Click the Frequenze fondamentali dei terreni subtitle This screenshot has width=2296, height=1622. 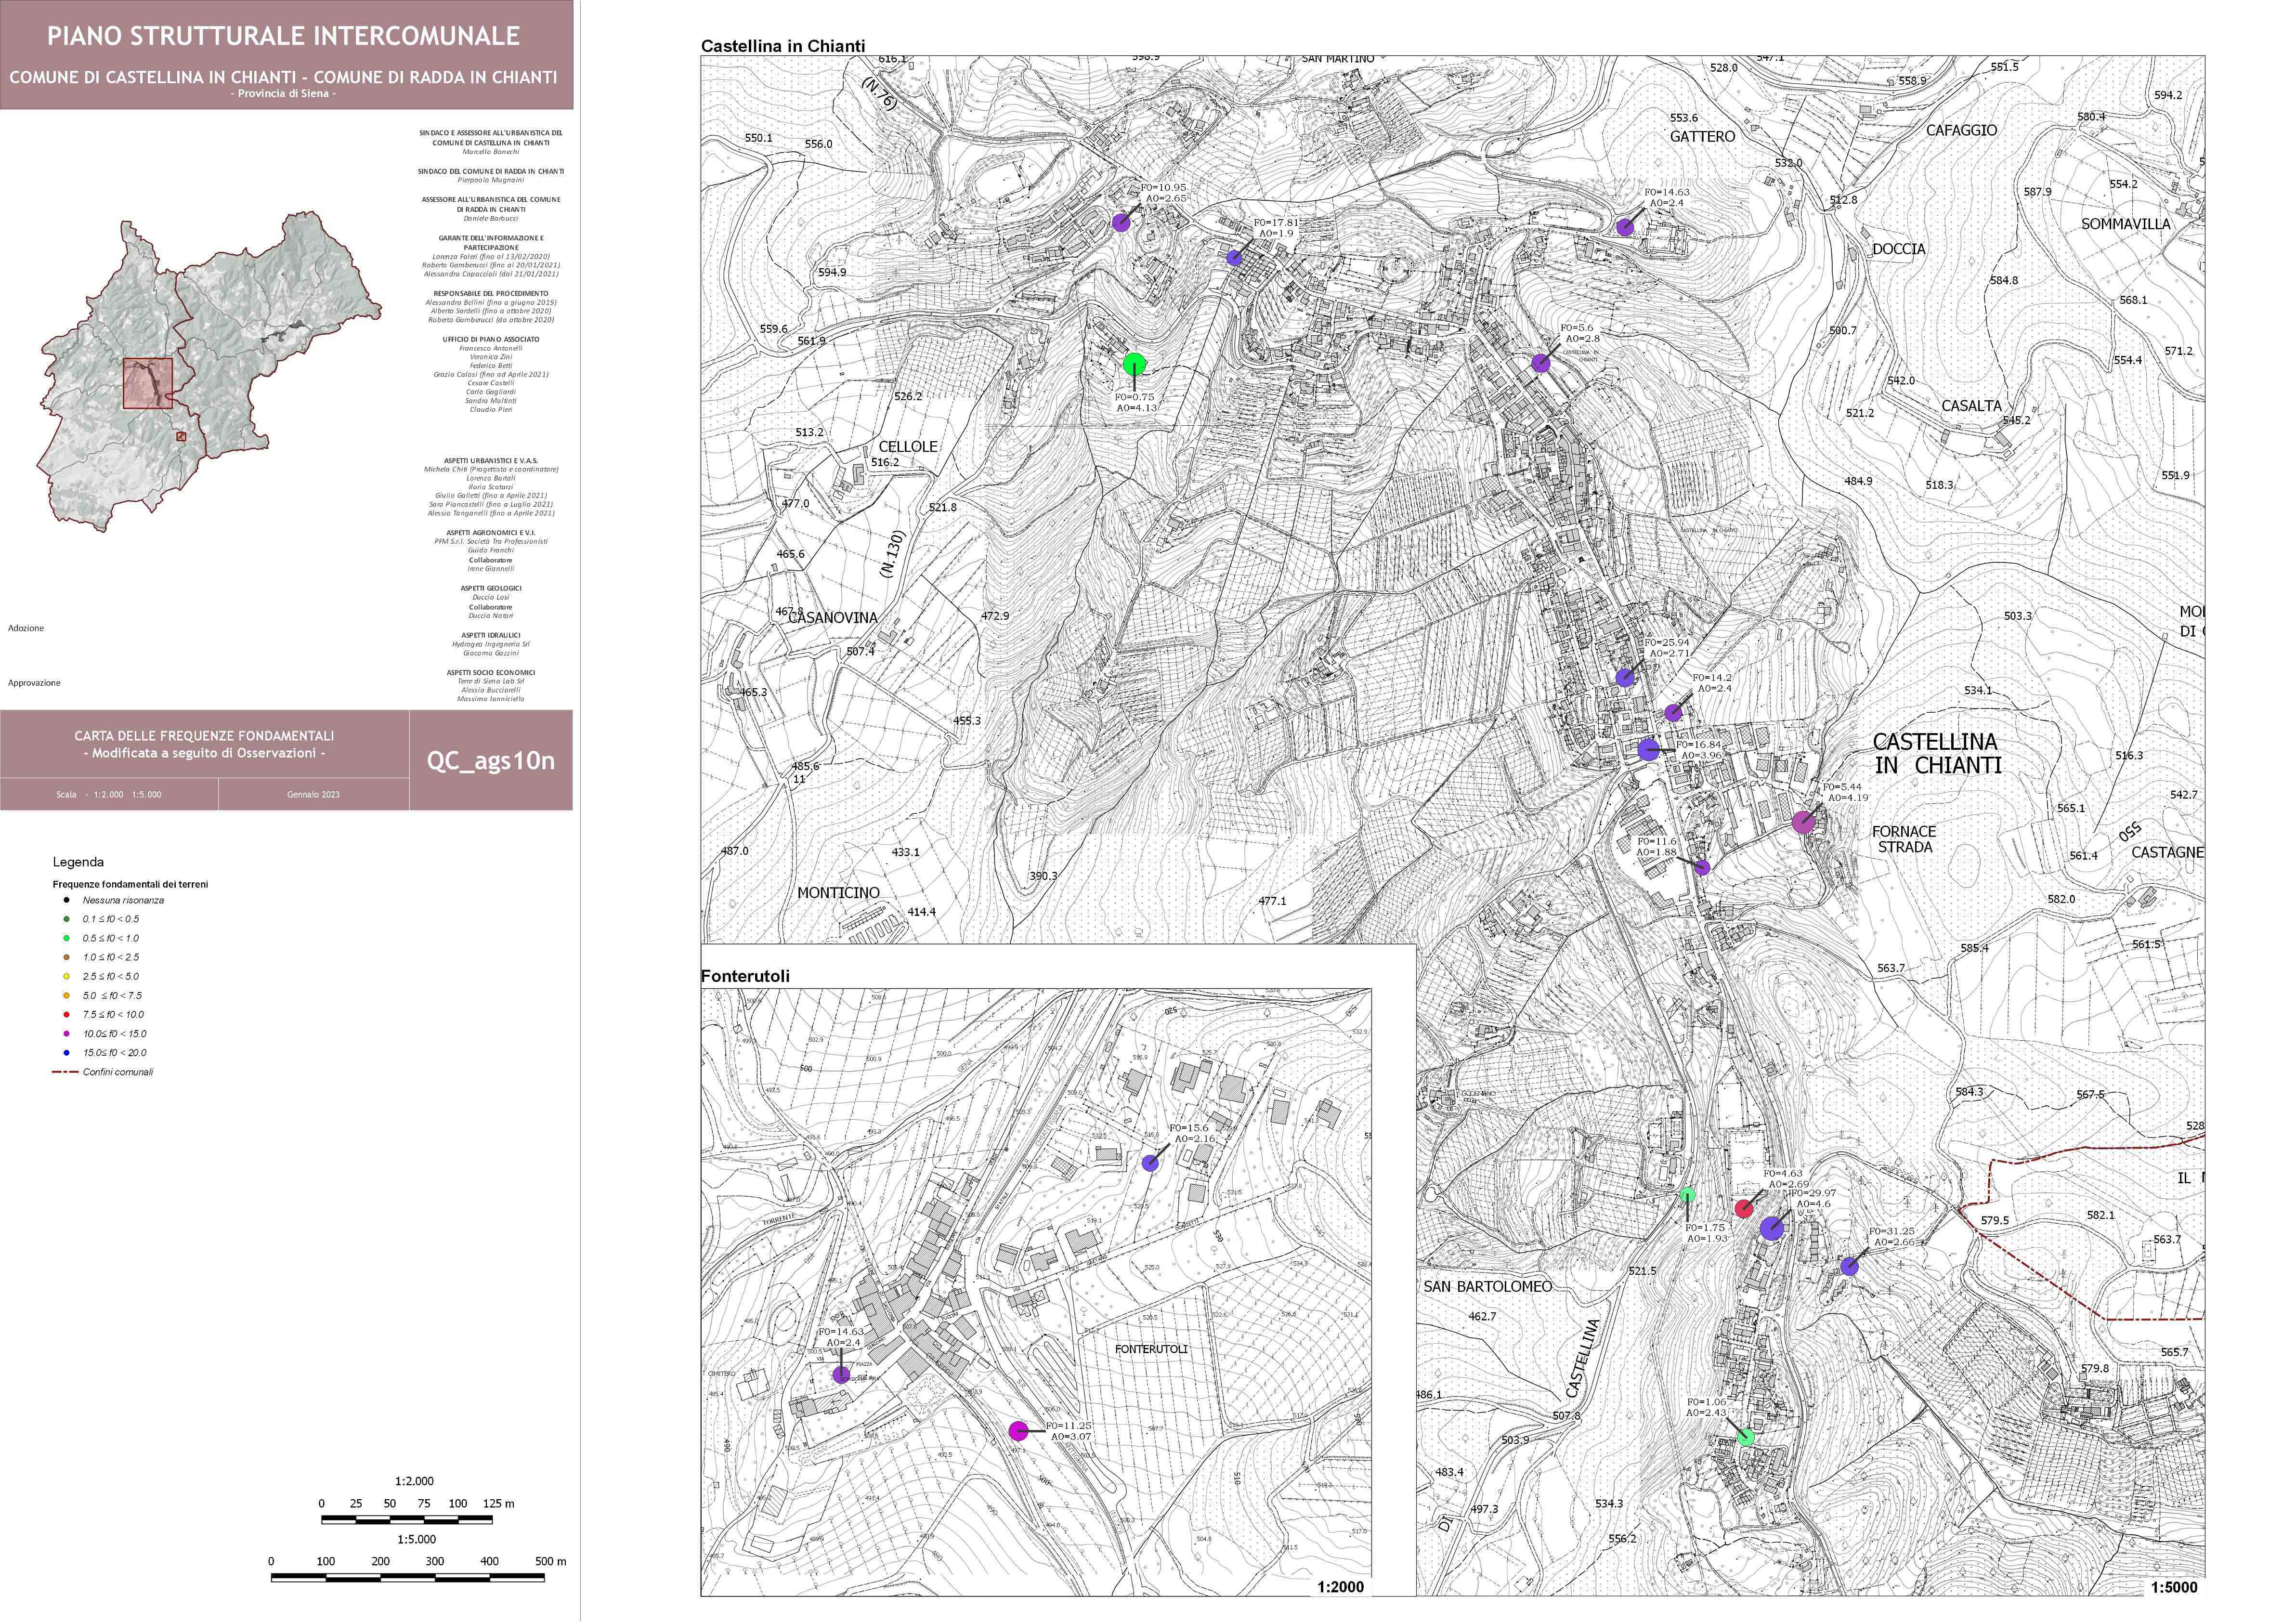pyautogui.click(x=130, y=884)
